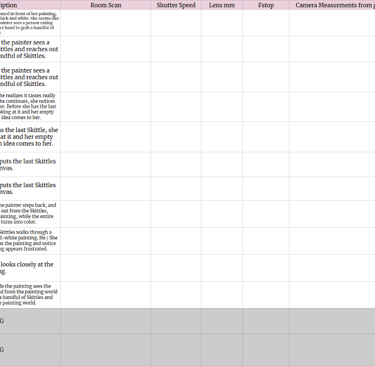Select Fstop cell in 'looks closely at the' row
The width and height of the screenshot is (375, 366).
point(266,268)
